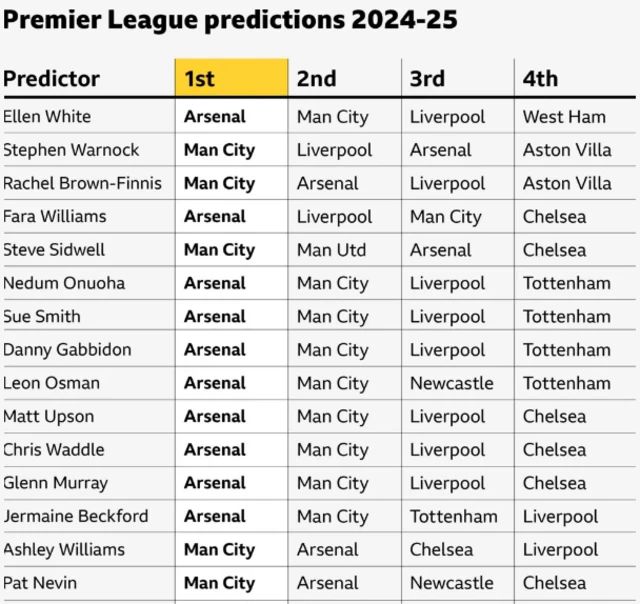This screenshot has width=640, height=604.
Task: Click Fara Williams' 3rd place pick Man City
Action: 445,216
